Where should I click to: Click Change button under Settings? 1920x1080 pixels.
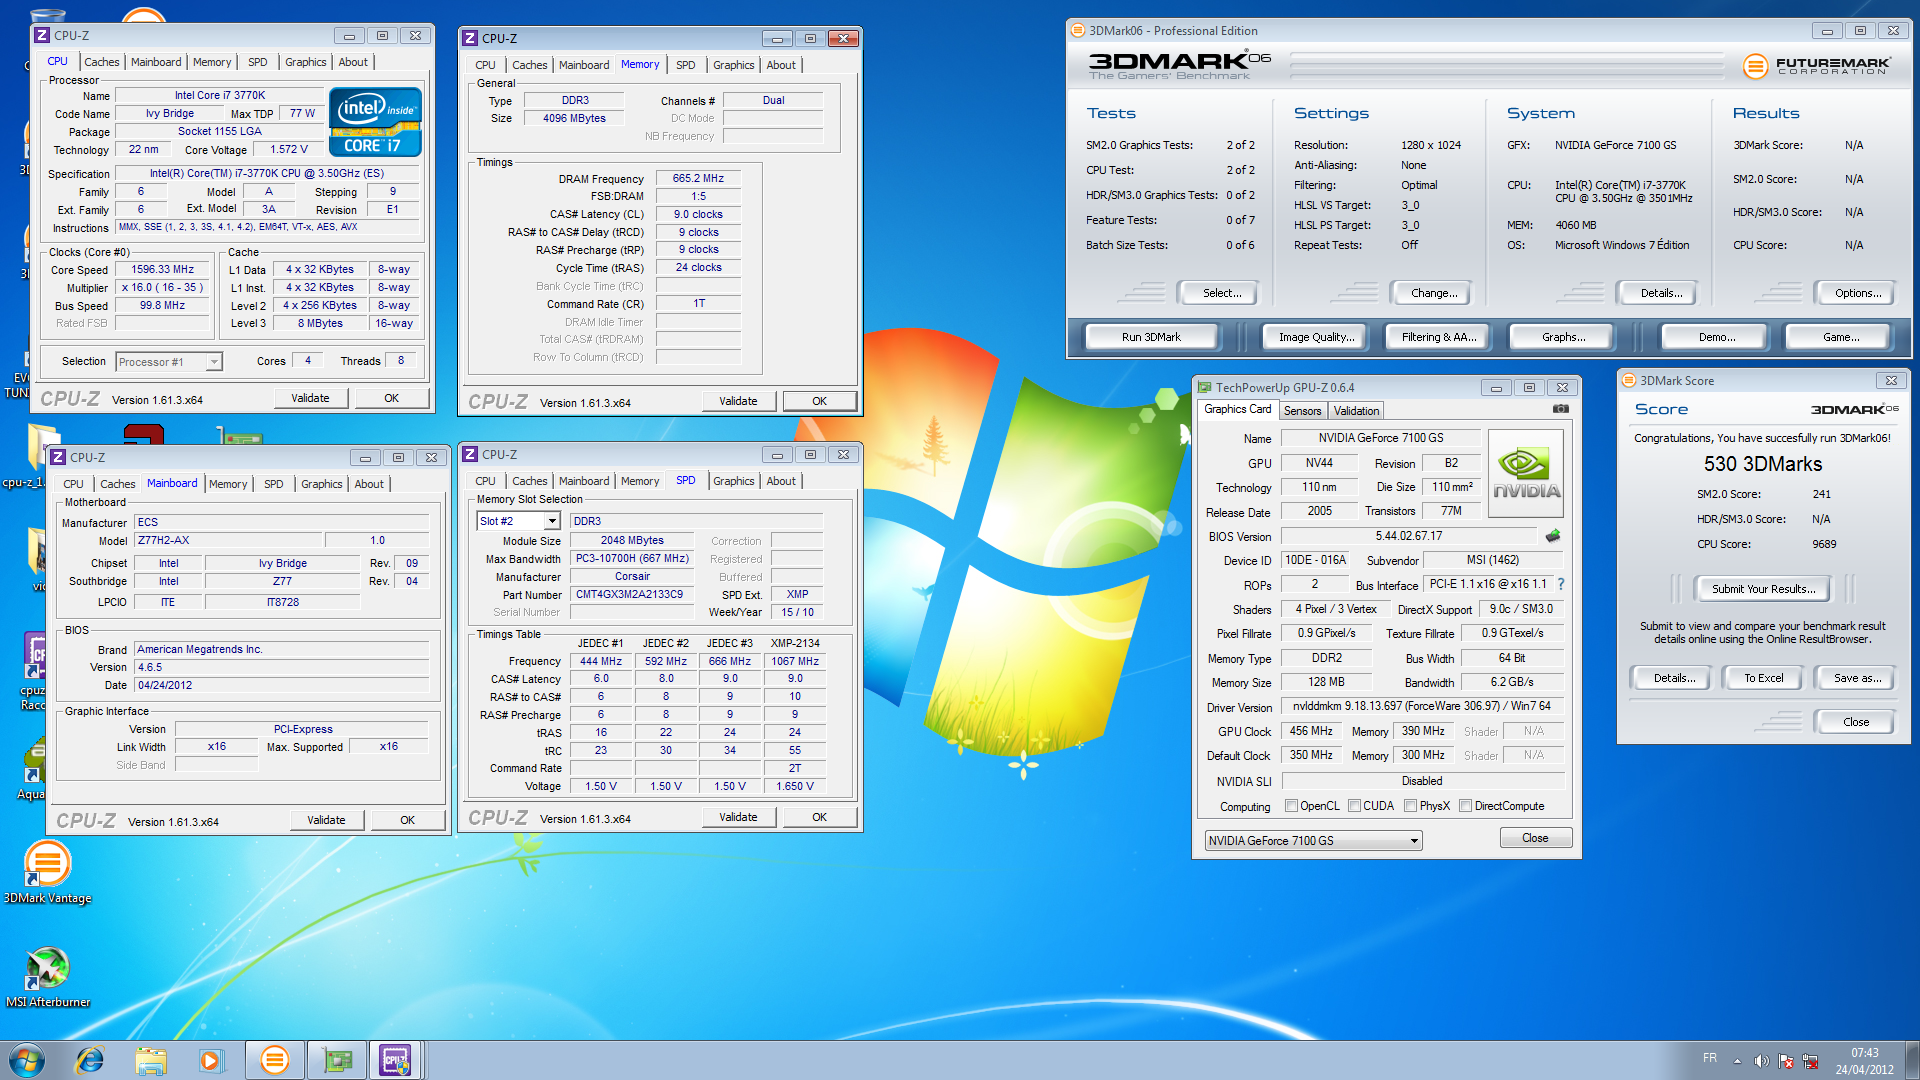click(1433, 293)
